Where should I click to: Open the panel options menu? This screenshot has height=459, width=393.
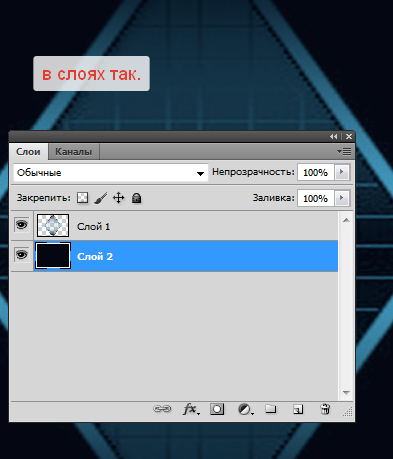(x=344, y=152)
